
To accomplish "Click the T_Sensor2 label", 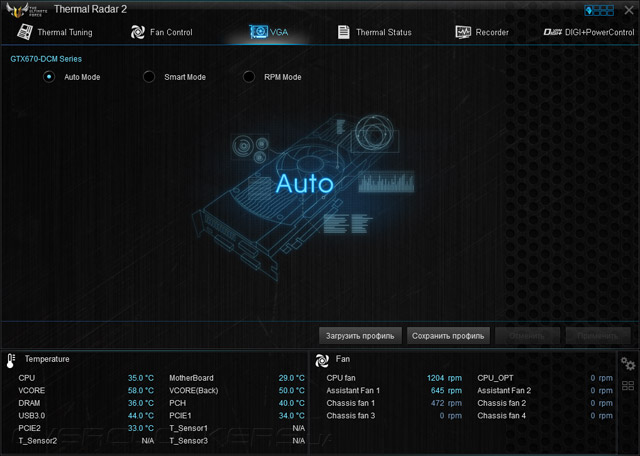I will point(38,441).
